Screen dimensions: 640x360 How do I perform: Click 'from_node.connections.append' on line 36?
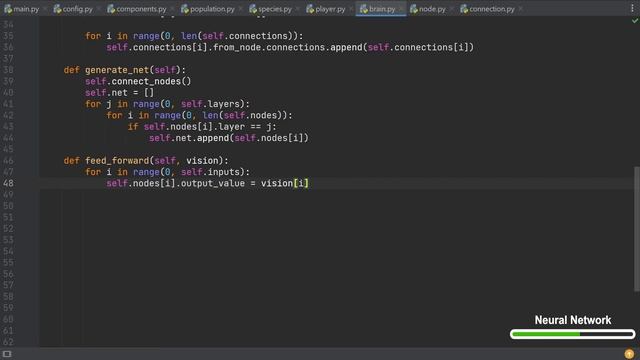pyautogui.click(x=288, y=48)
